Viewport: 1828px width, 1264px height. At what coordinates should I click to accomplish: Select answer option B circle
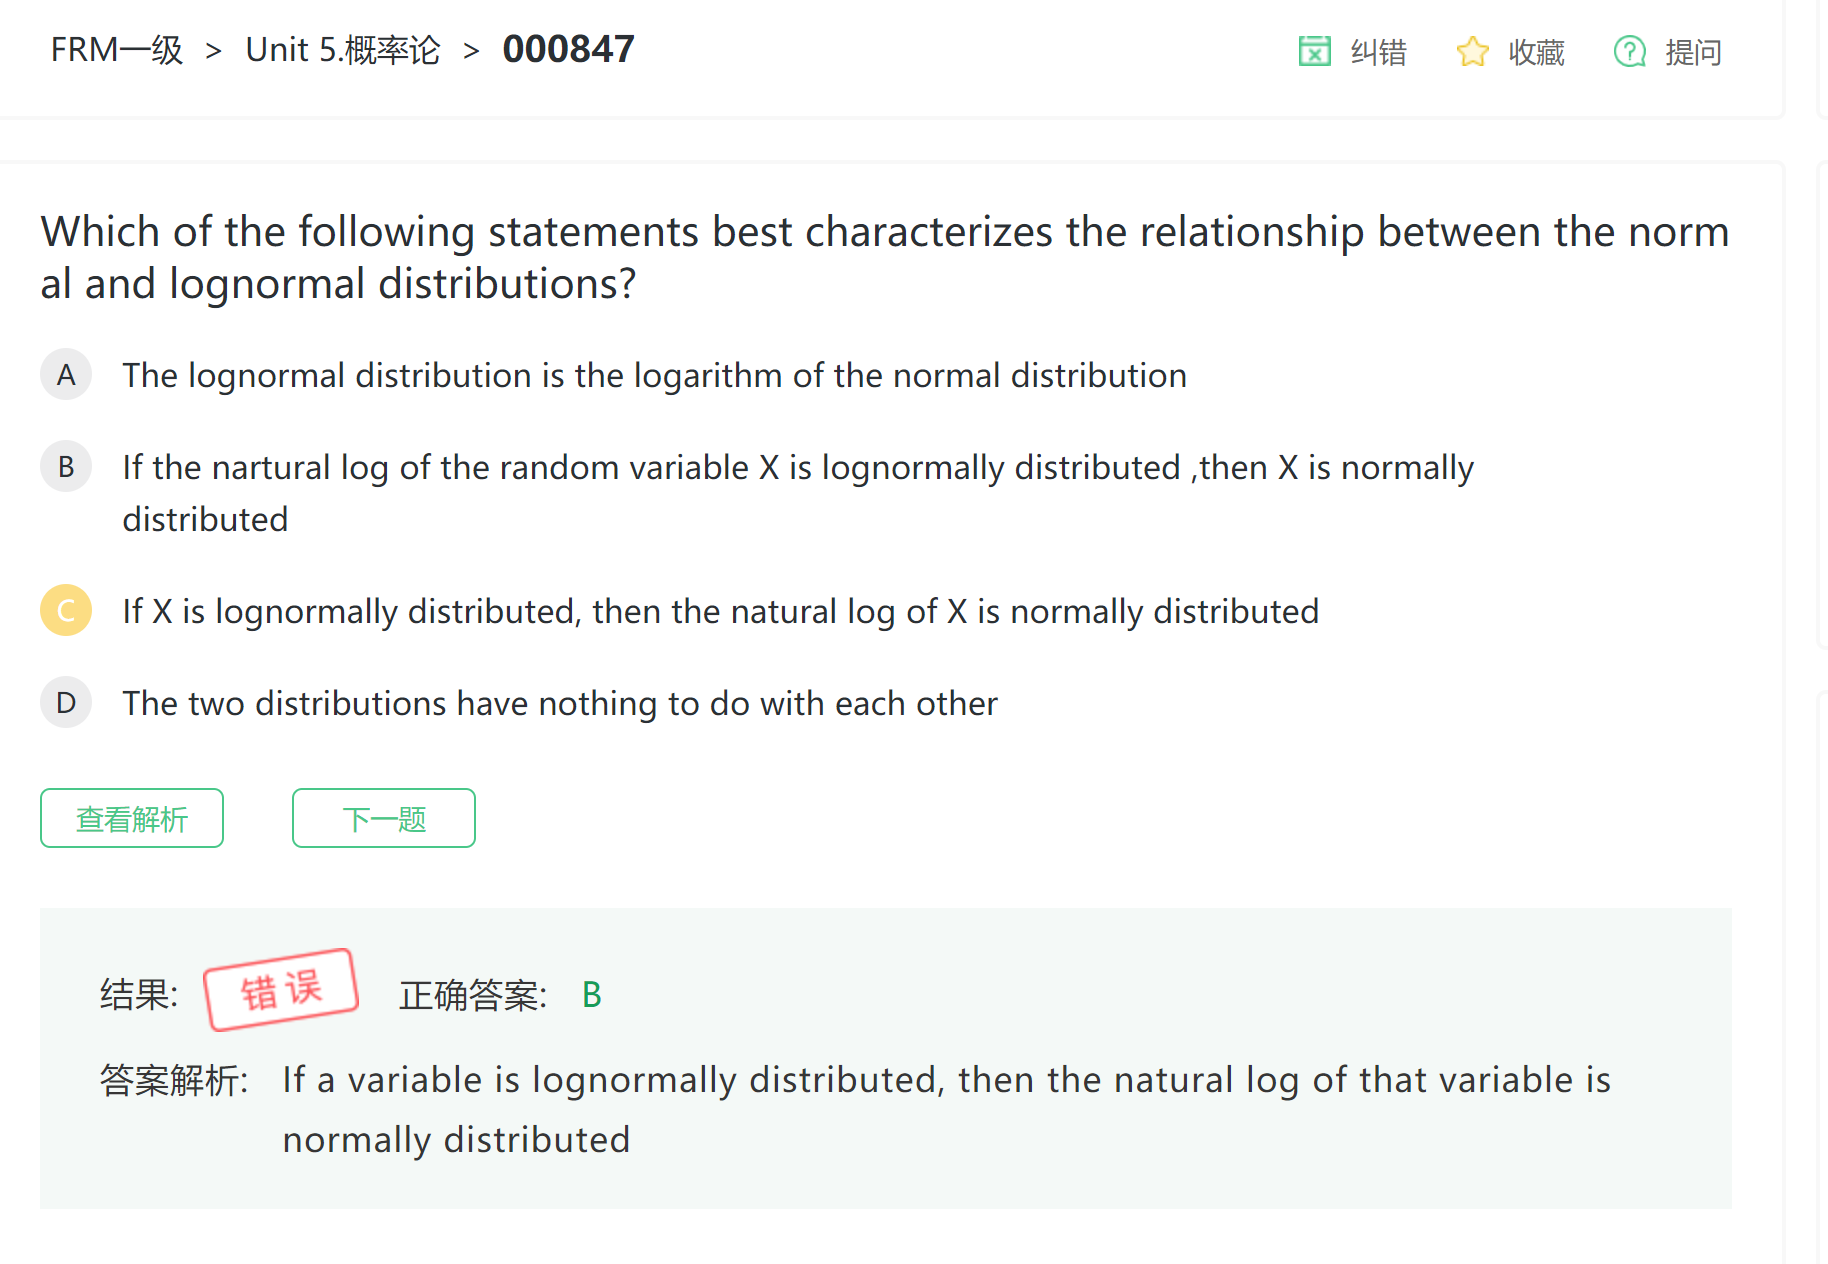[66, 467]
